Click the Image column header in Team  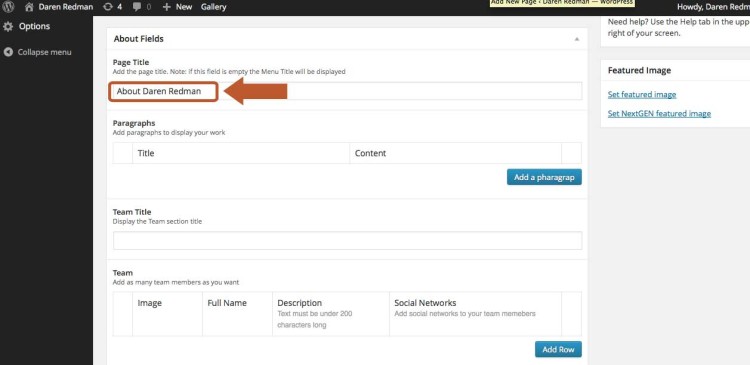click(150, 303)
